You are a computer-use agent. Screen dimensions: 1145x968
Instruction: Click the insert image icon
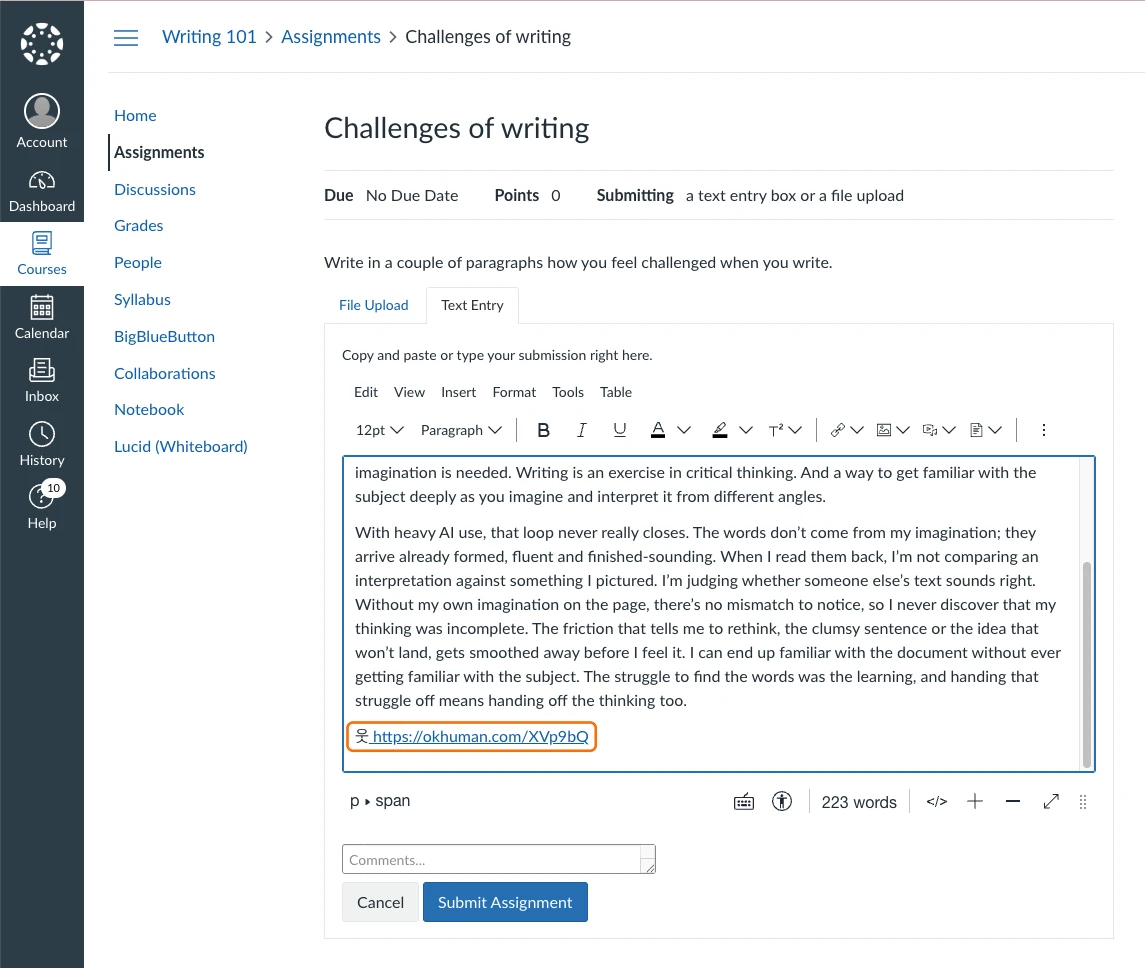coord(884,430)
